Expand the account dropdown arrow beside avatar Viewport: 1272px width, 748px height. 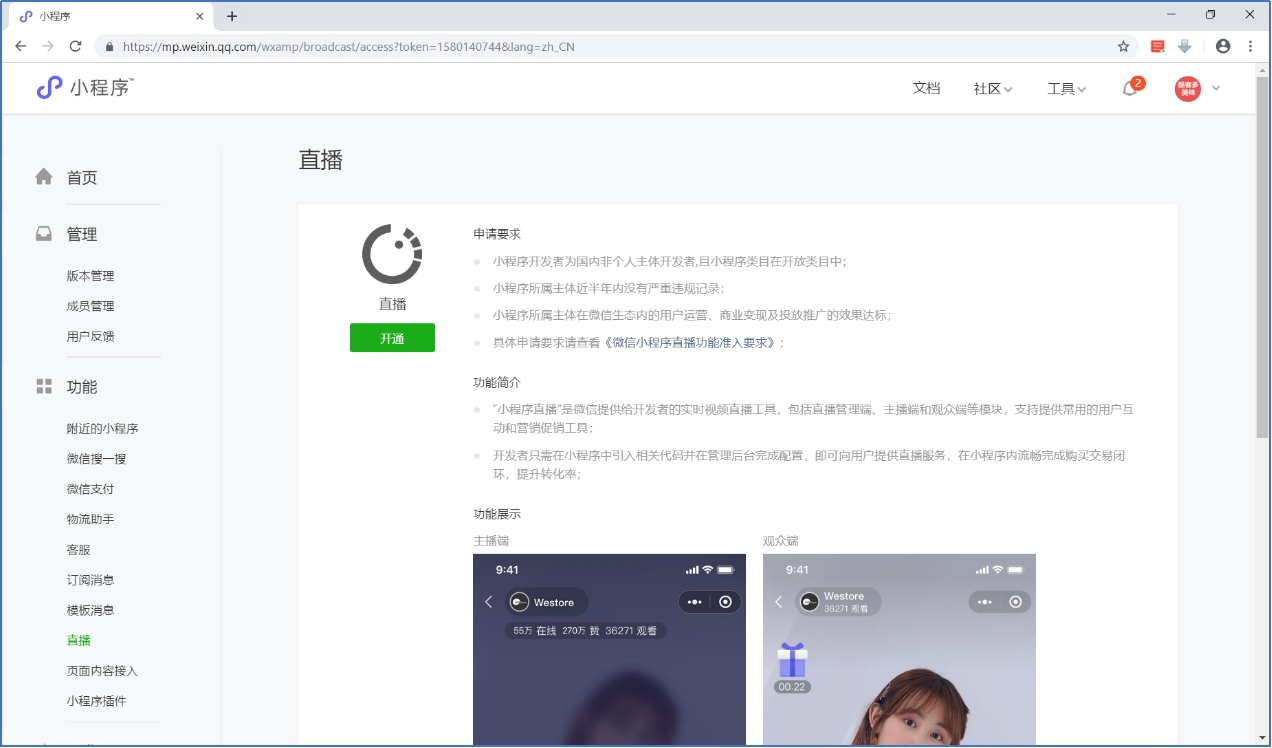click(1216, 88)
